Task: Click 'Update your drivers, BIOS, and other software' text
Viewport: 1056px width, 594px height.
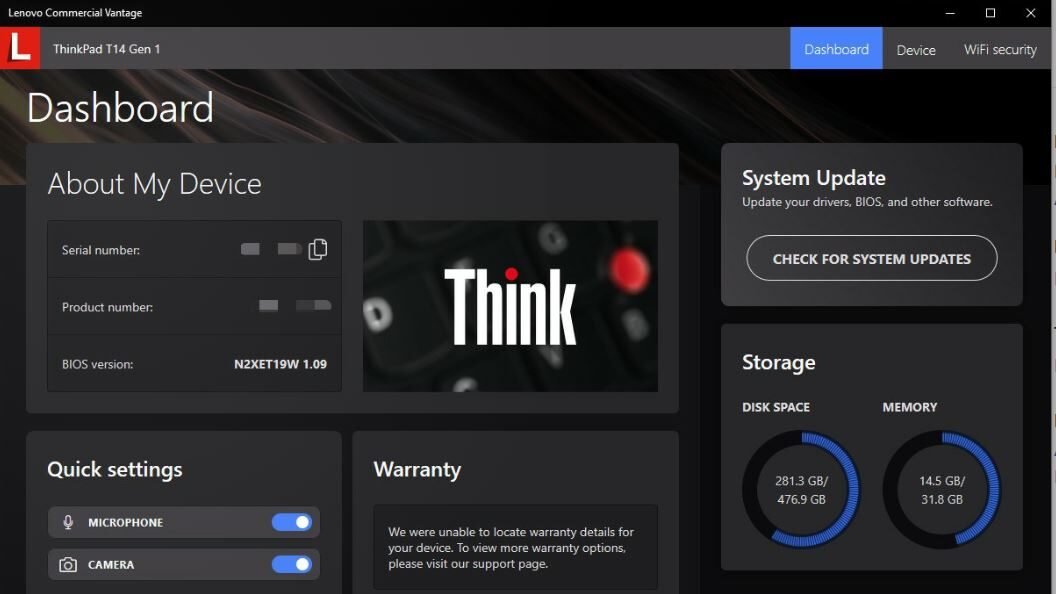Action: pyautogui.click(x=867, y=202)
